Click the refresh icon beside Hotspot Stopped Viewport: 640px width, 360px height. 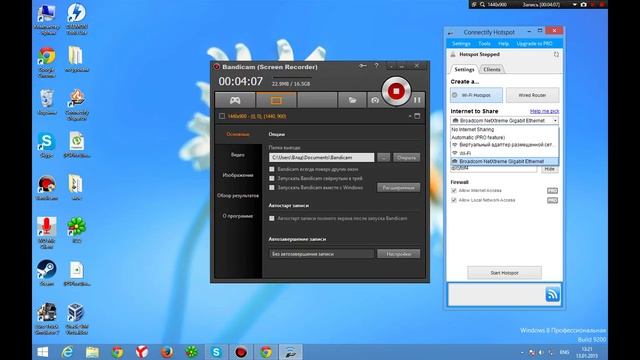pos(556,54)
